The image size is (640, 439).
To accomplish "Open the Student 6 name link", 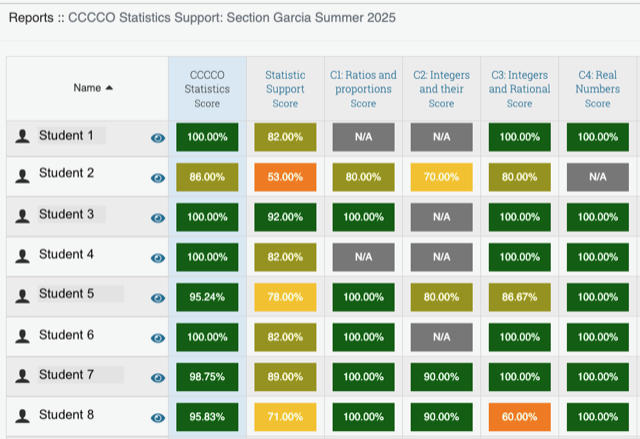I will coord(66,335).
